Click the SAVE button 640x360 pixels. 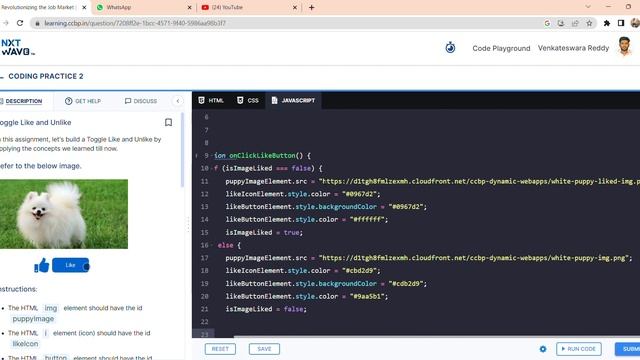[264, 349]
